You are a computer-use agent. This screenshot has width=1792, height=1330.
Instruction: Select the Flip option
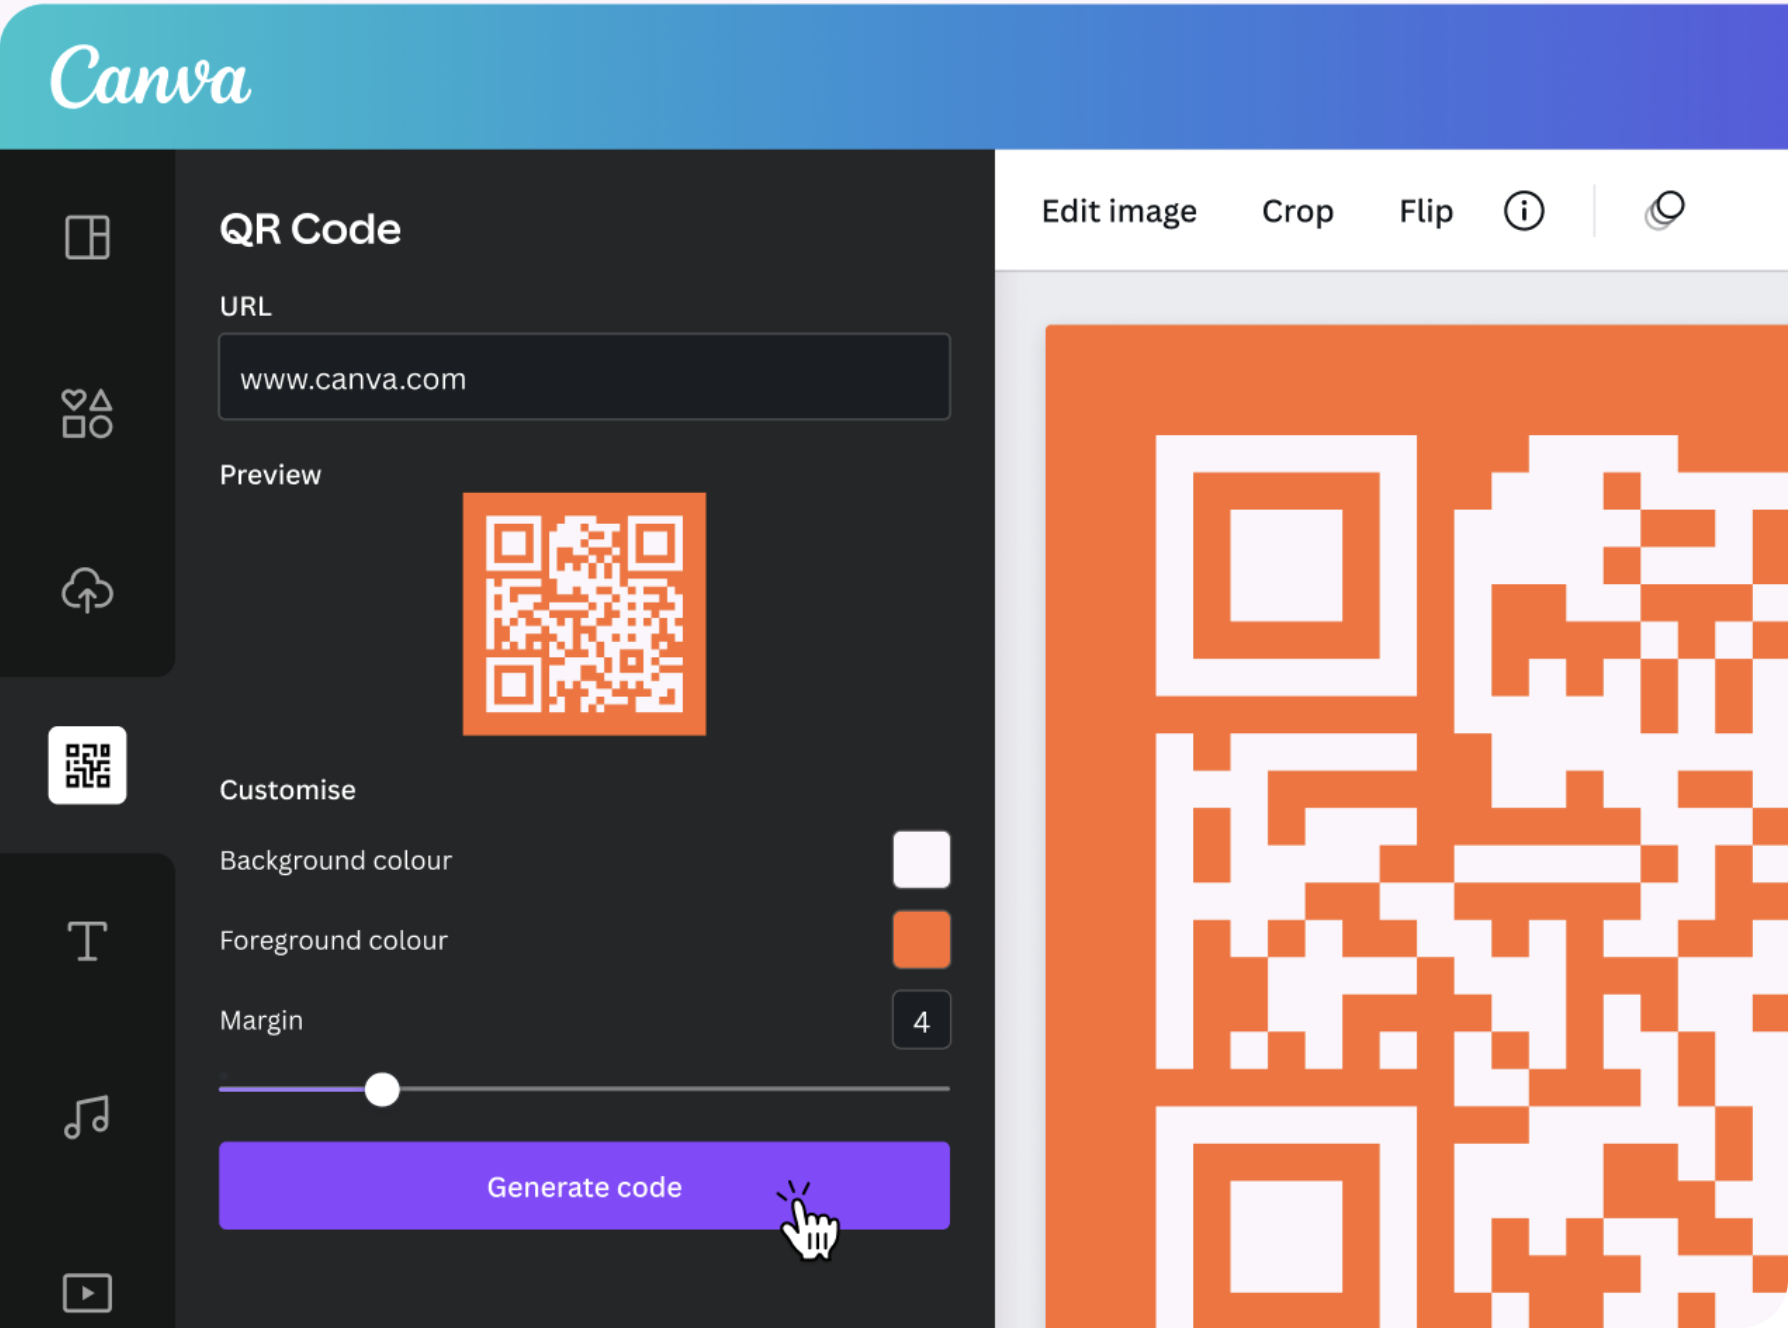pos(1424,210)
